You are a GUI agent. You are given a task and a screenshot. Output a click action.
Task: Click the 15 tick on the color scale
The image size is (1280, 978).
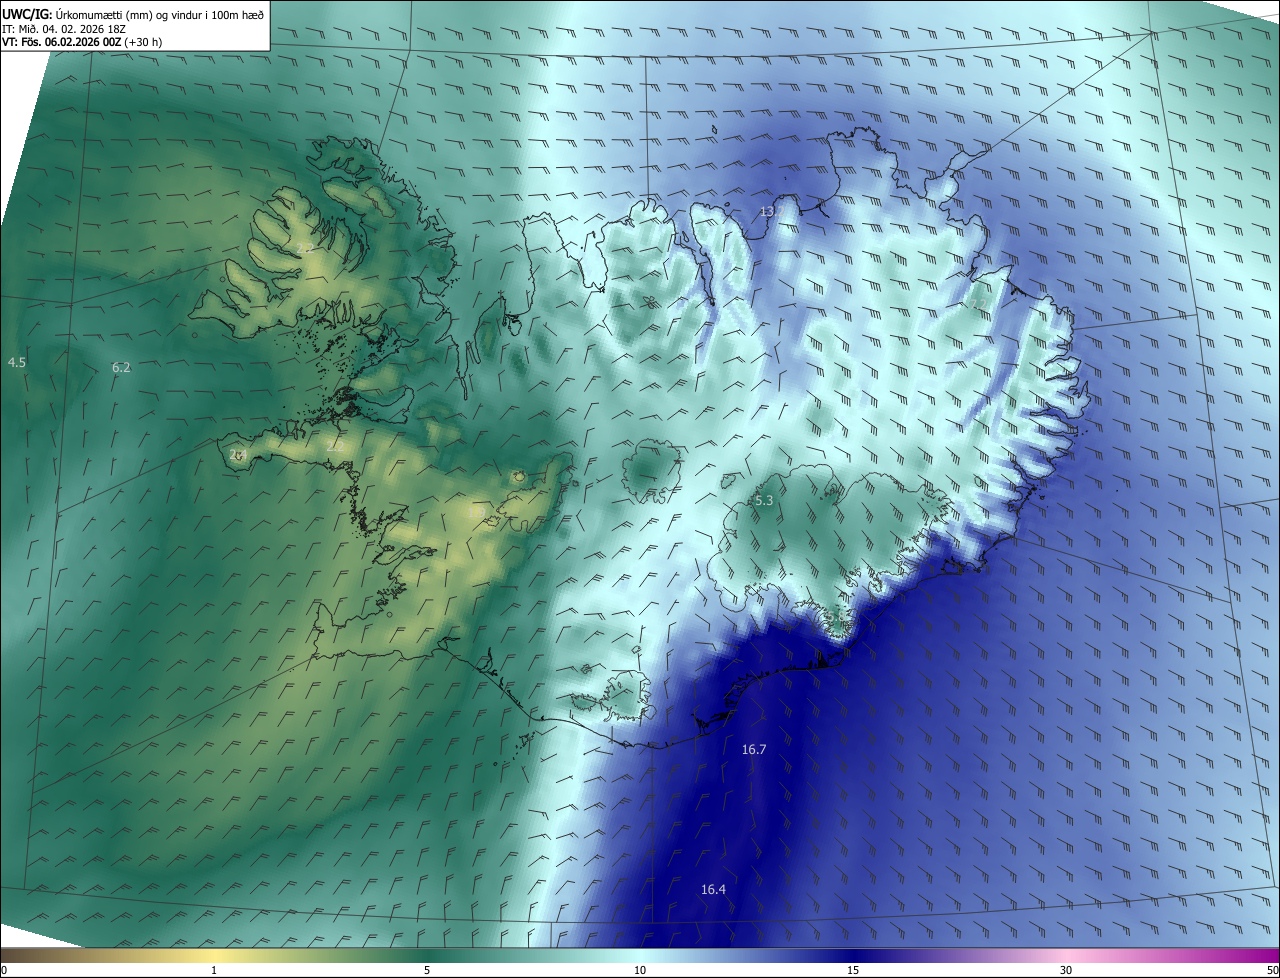[x=853, y=971]
